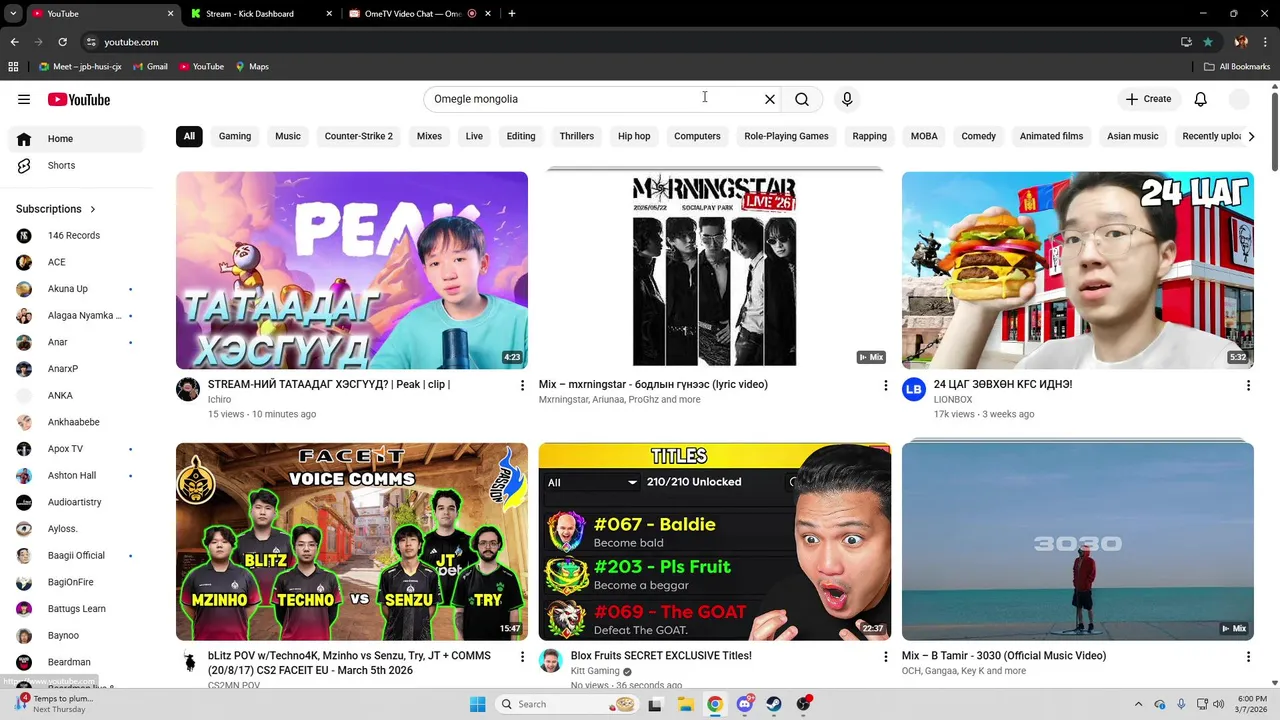Open a new browser tab
Image resolution: width=1280 pixels, height=720 pixels.
(x=512, y=14)
